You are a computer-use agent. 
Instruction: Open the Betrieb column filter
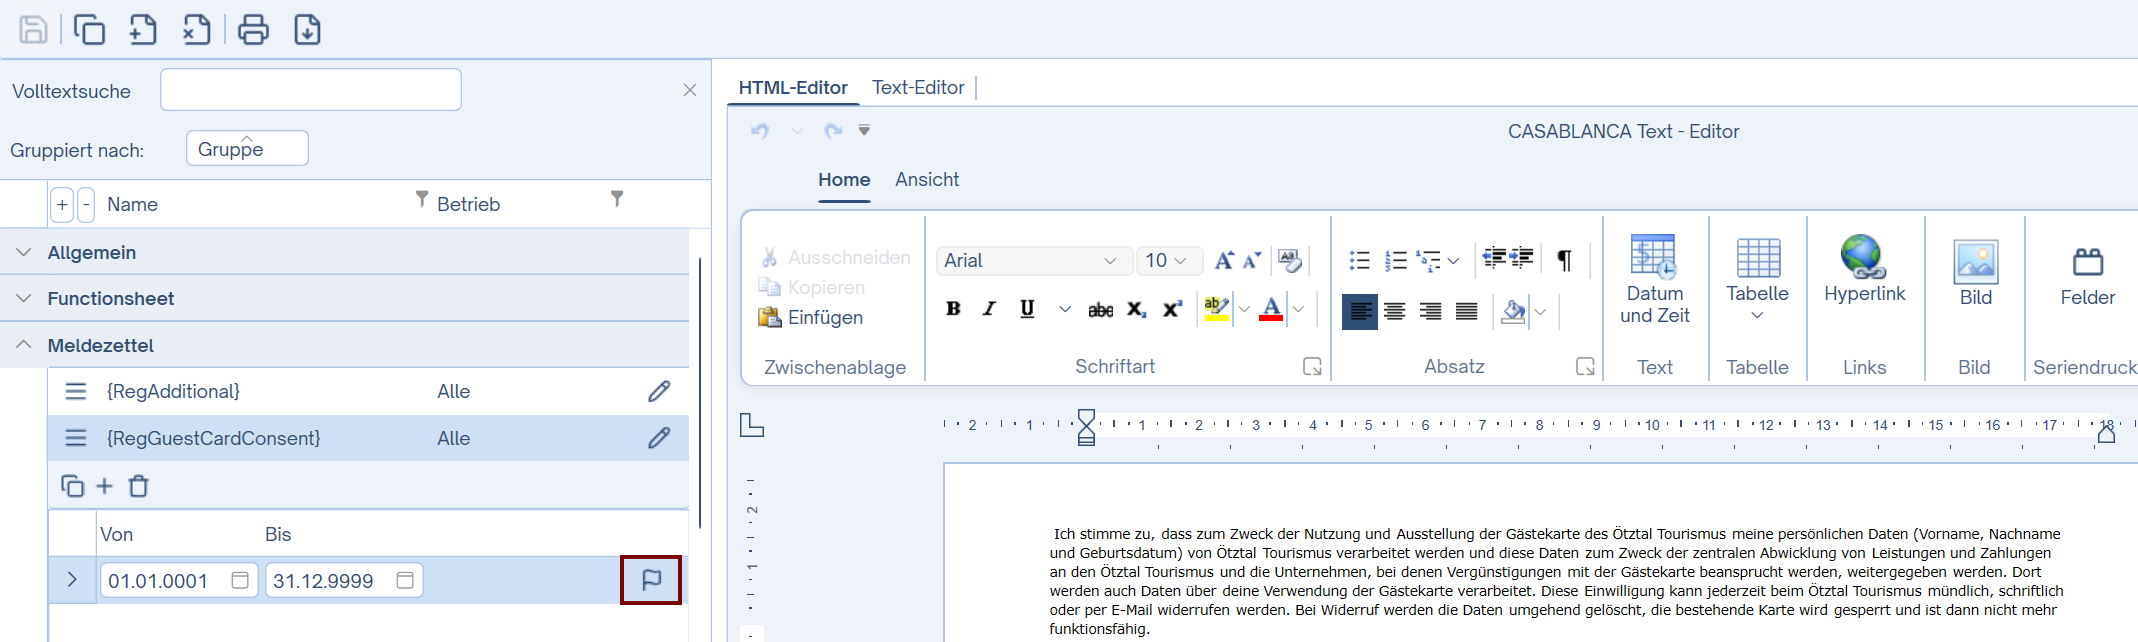pyautogui.click(x=617, y=199)
